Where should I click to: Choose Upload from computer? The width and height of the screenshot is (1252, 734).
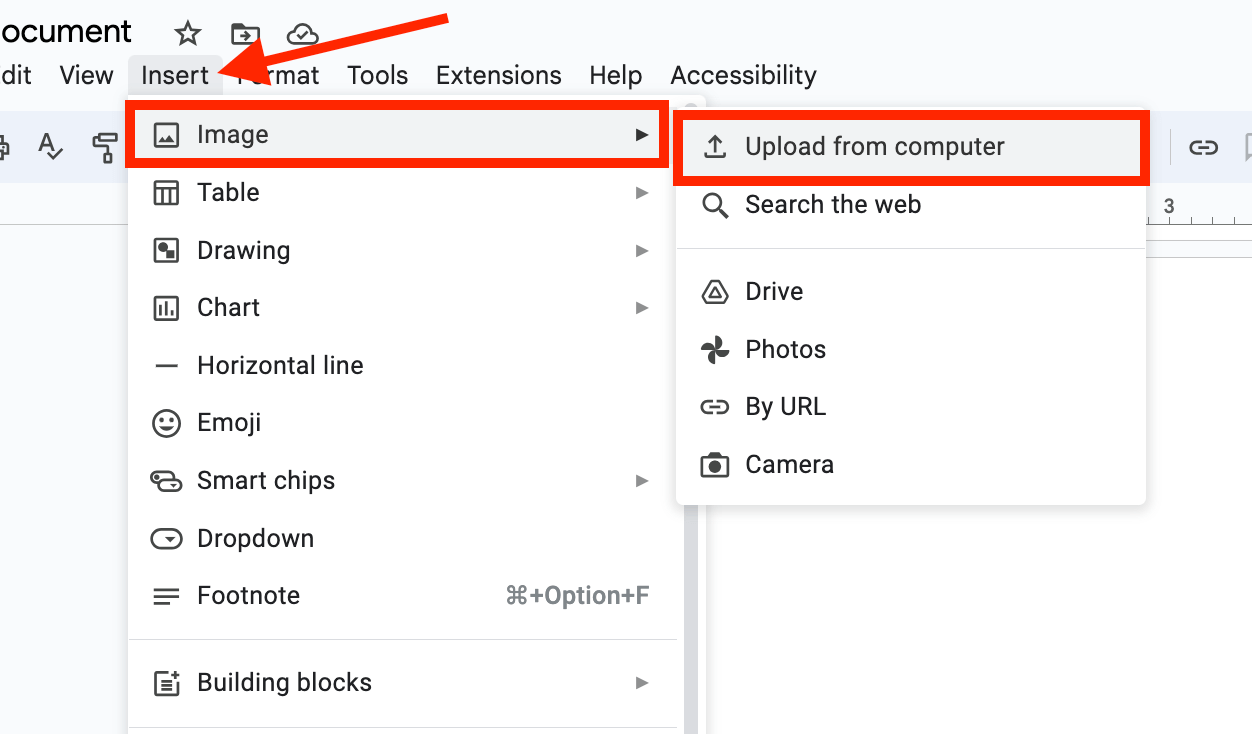tap(911, 147)
